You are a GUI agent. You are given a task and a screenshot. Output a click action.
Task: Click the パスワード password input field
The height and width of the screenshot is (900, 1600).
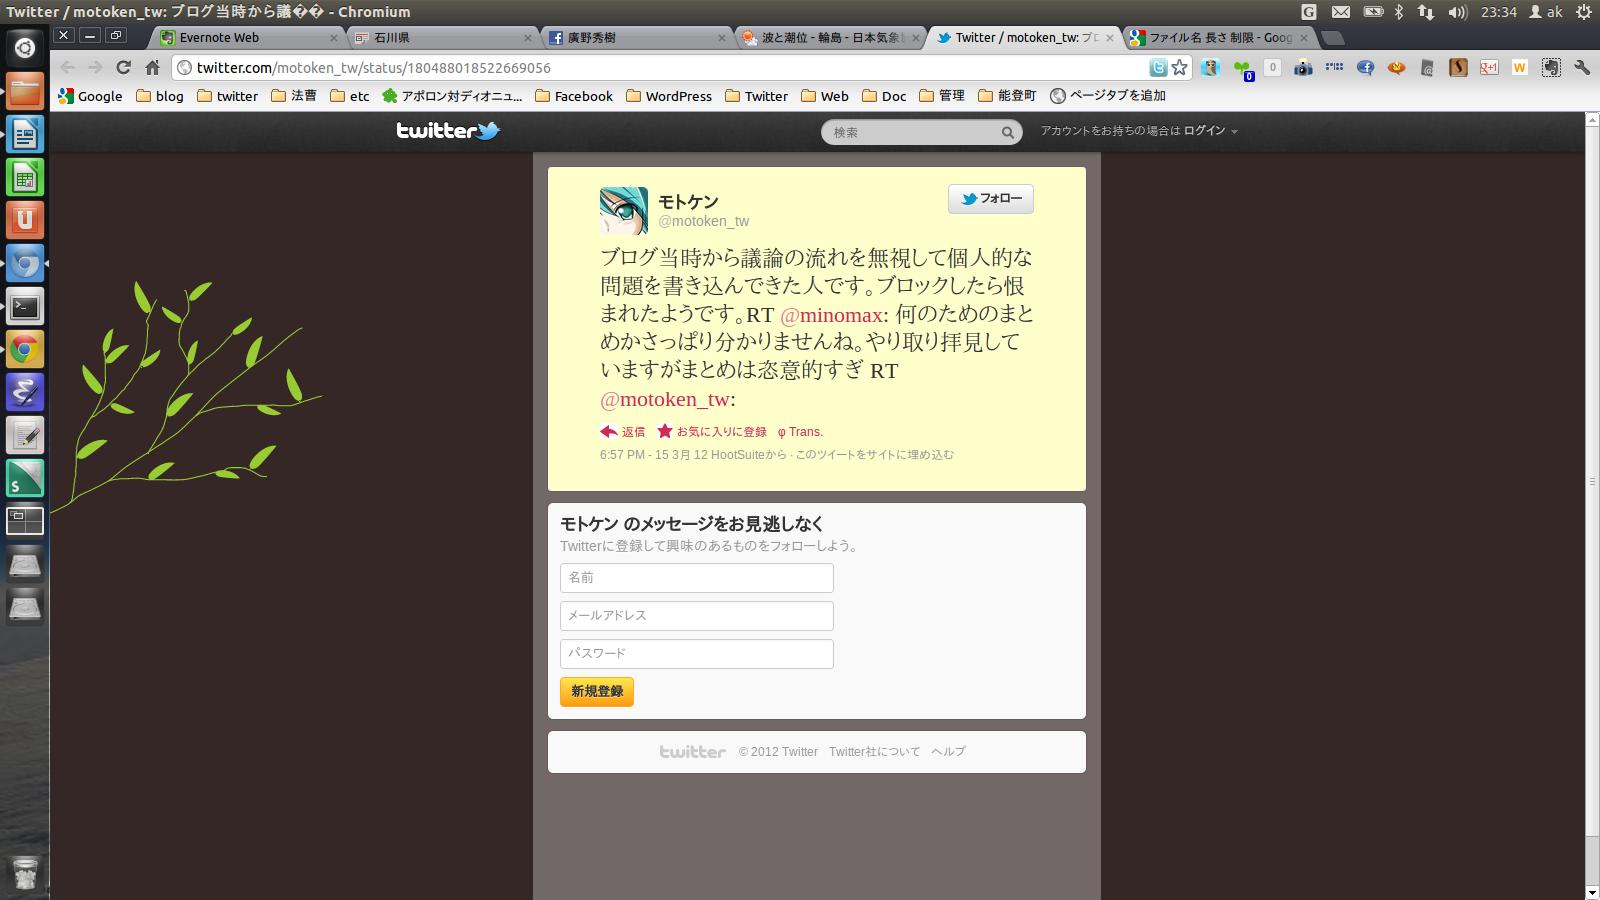point(697,654)
